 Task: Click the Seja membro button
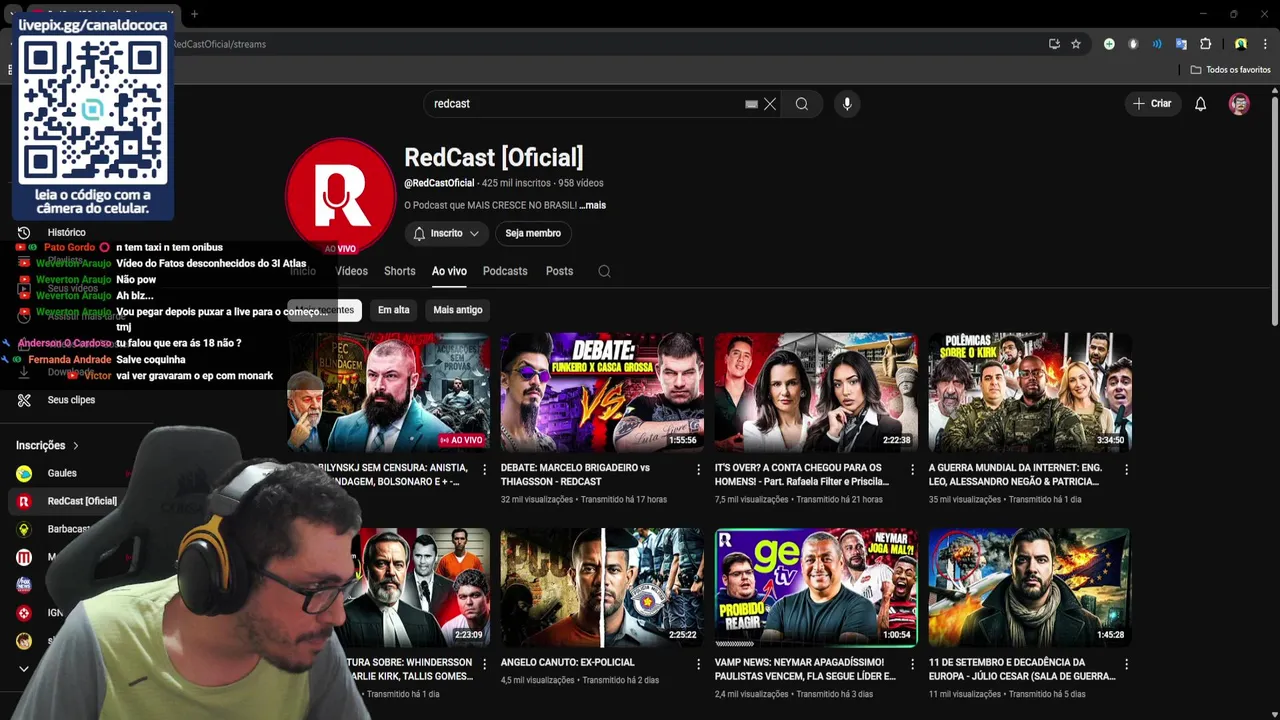[533, 233]
